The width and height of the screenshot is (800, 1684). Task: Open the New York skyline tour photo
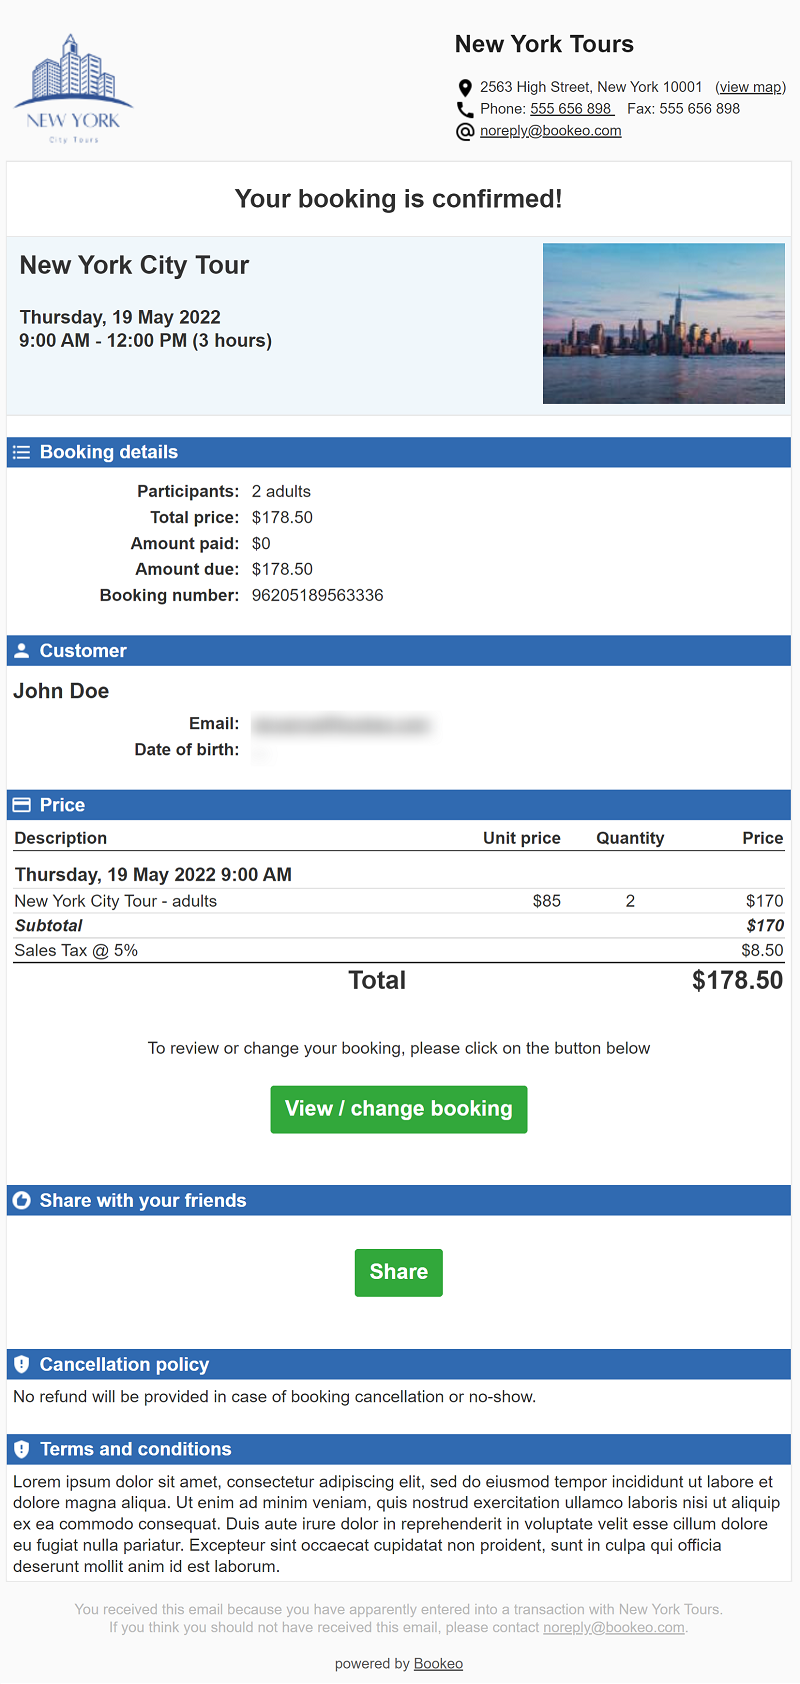664,324
